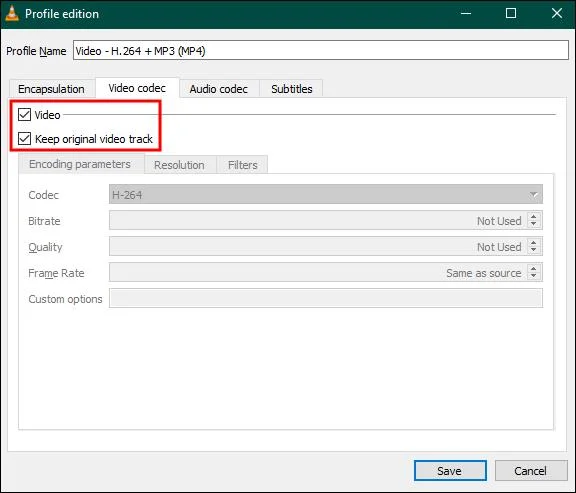The height and width of the screenshot is (493, 576).
Task: Click the Custom options text field
Action: 325,298
